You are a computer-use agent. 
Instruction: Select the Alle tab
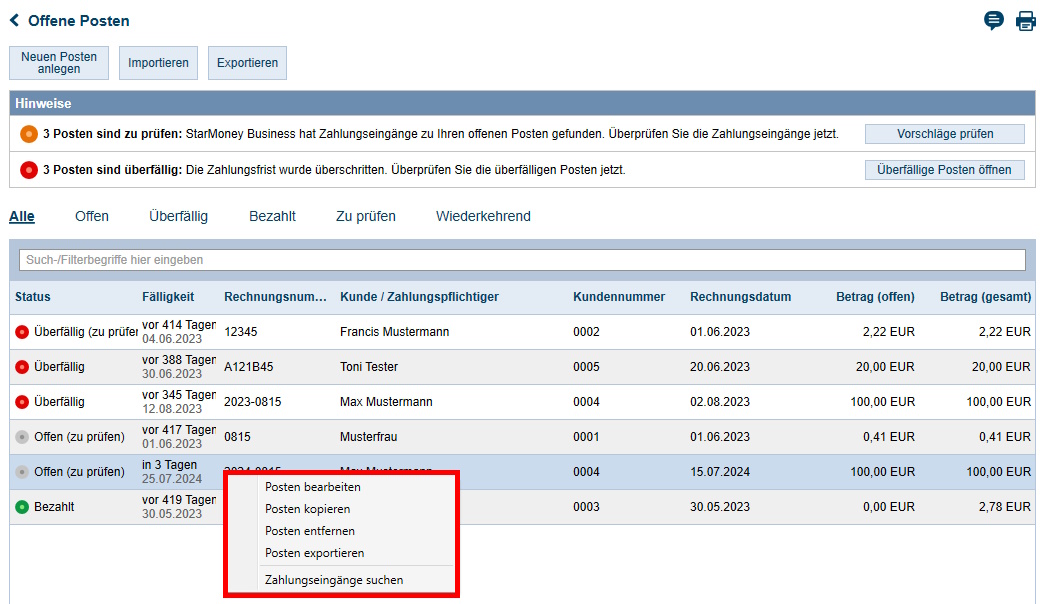click(x=22, y=216)
